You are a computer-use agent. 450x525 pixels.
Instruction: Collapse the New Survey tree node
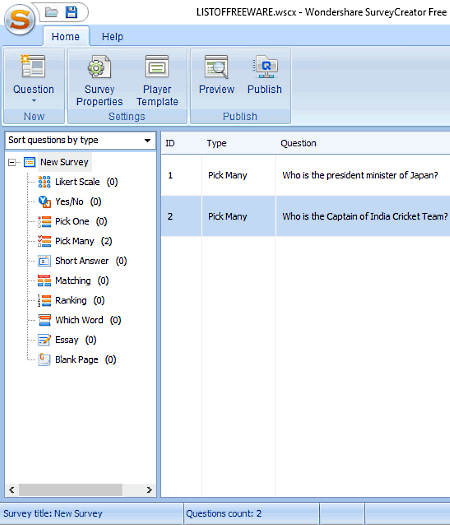click(x=12, y=162)
